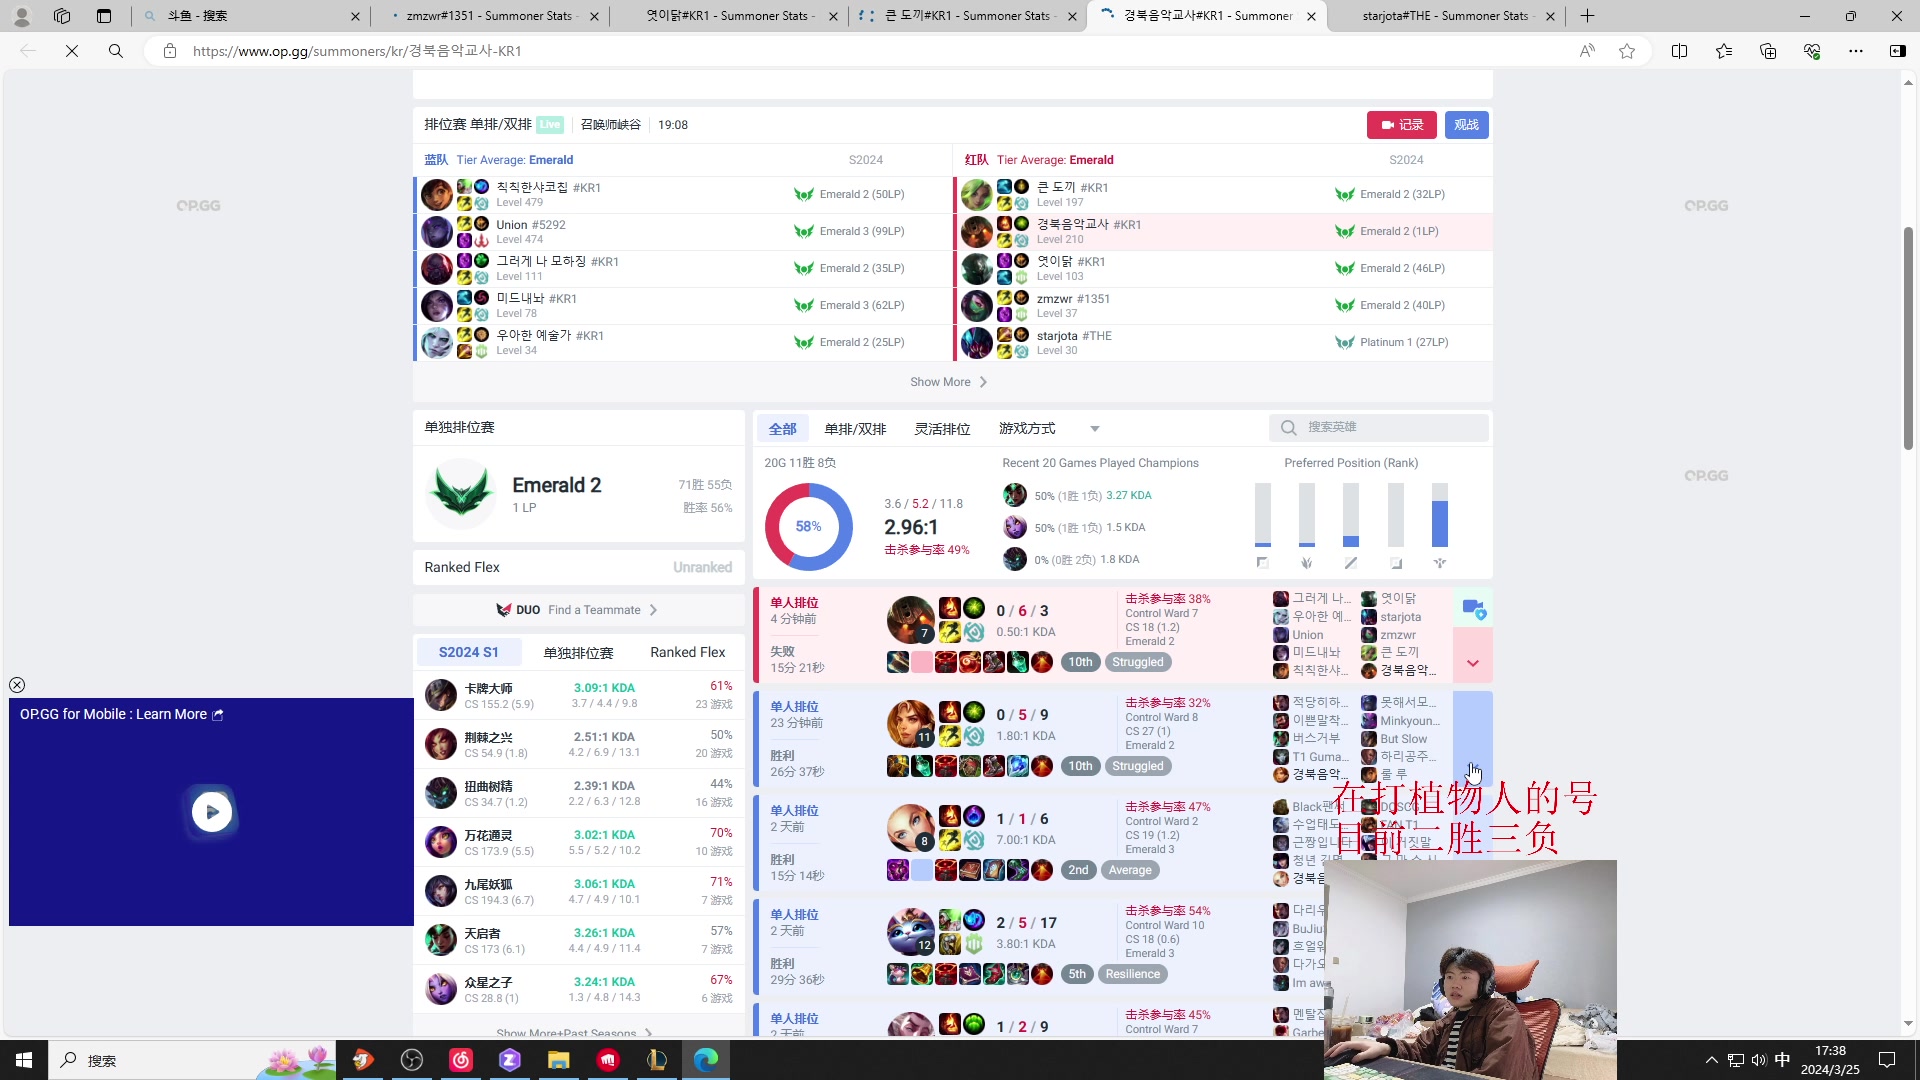The width and height of the screenshot is (1920, 1080).
Task: Switch to the zmzwr#1351 browser tab
Action: (x=490, y=16)
